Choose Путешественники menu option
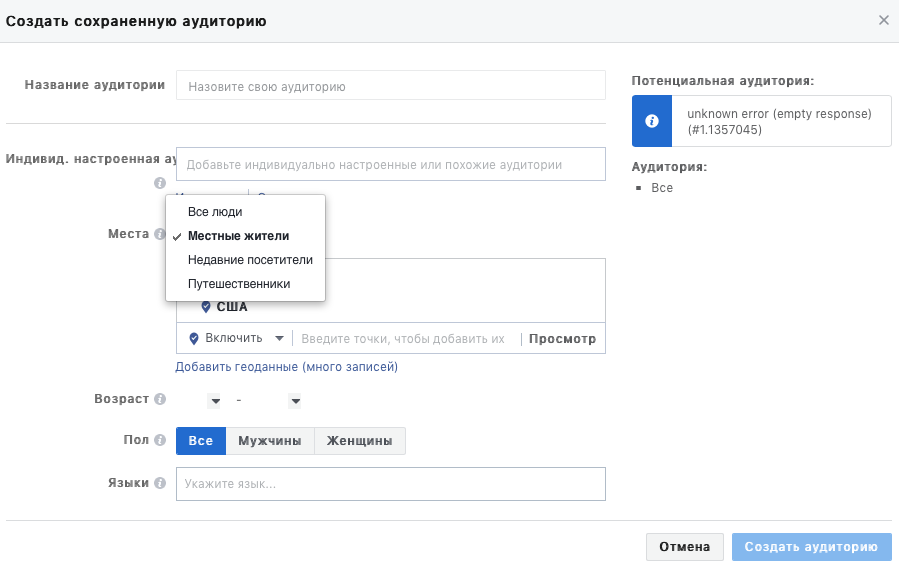899x566 pixels. [239, 284]
